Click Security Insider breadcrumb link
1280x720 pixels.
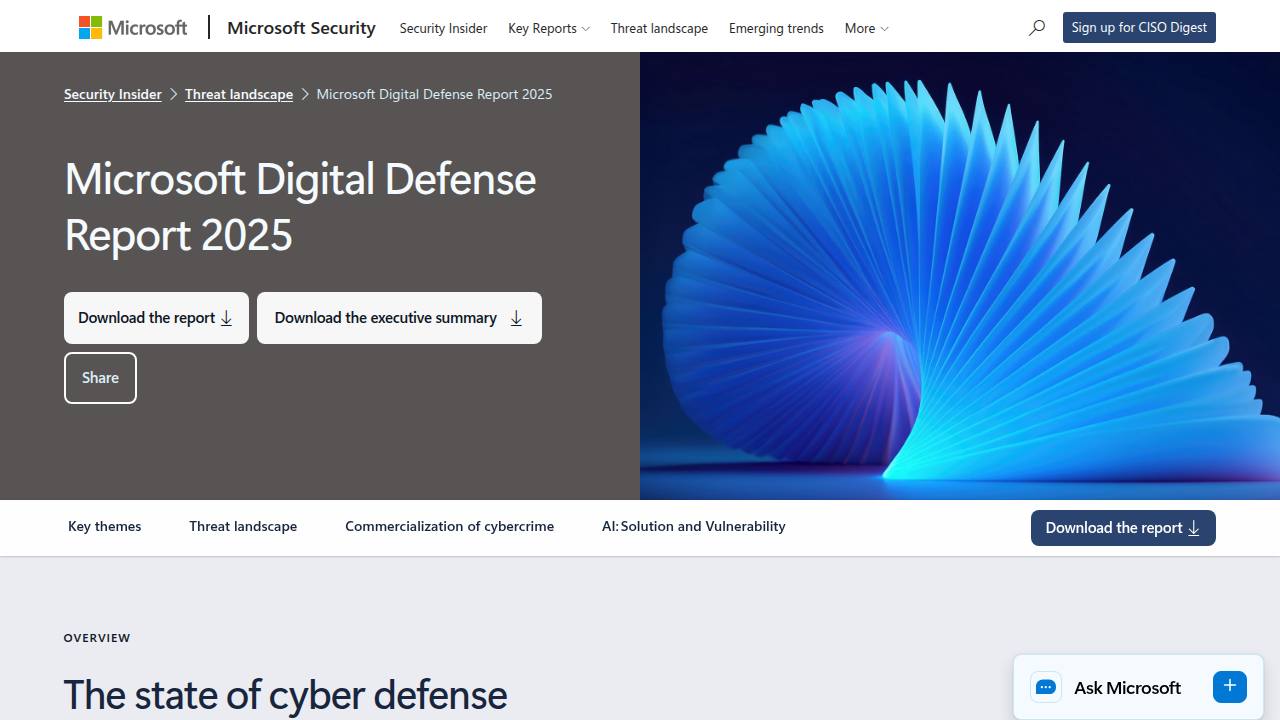pos(113,94)
